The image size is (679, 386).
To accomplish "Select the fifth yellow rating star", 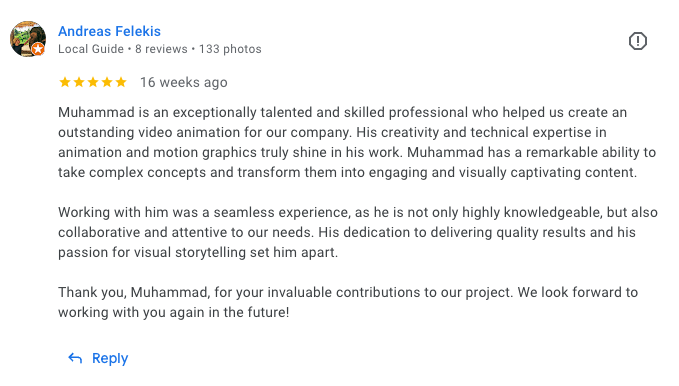I will (121, 82).
